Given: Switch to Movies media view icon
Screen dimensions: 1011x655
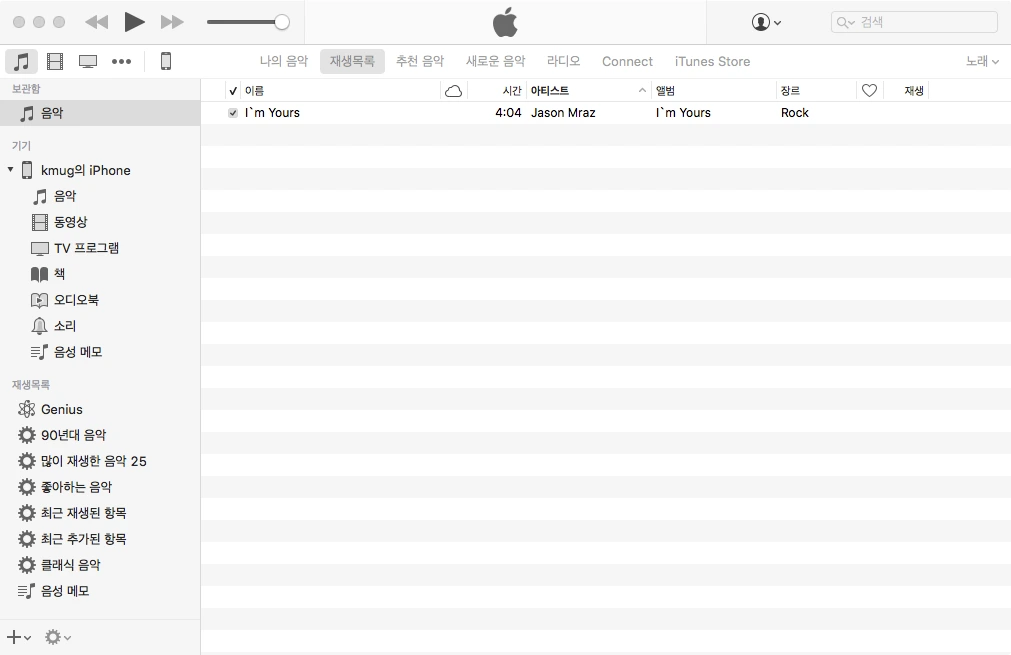Looking at the screenshot, I should pos(55,61).
